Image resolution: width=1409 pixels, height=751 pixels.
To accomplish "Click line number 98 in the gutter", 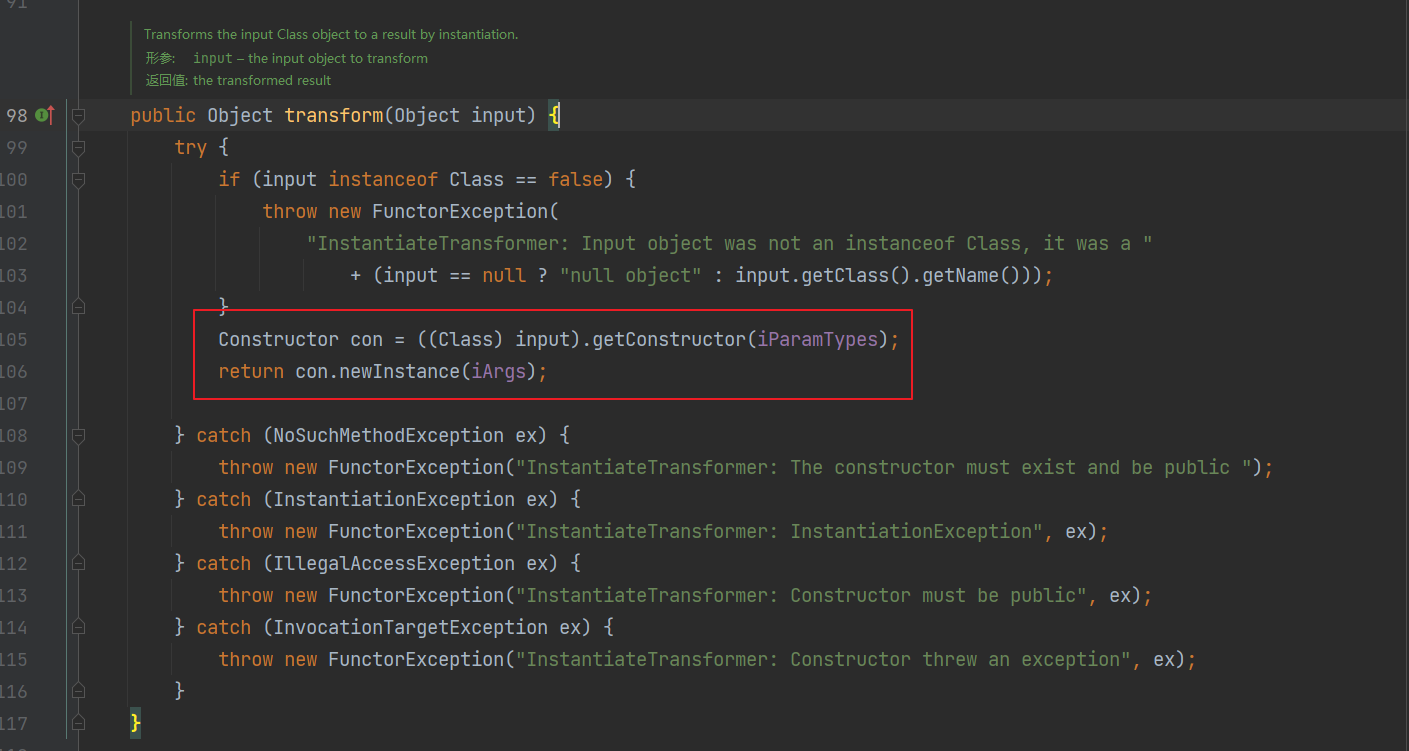I will tap(17, 116).
